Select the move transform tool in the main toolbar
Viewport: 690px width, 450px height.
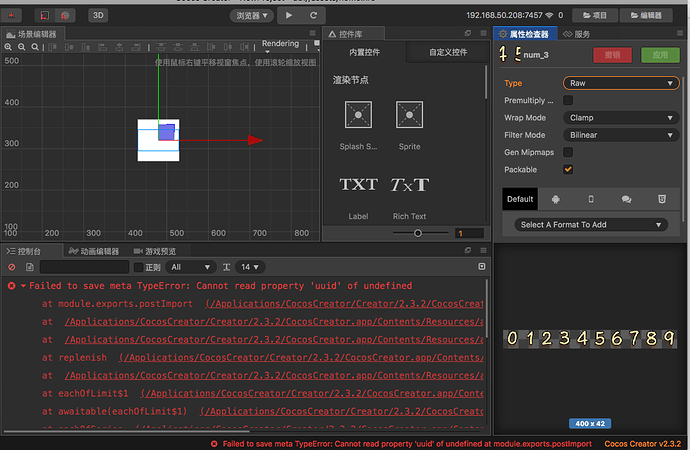[11, 15]
